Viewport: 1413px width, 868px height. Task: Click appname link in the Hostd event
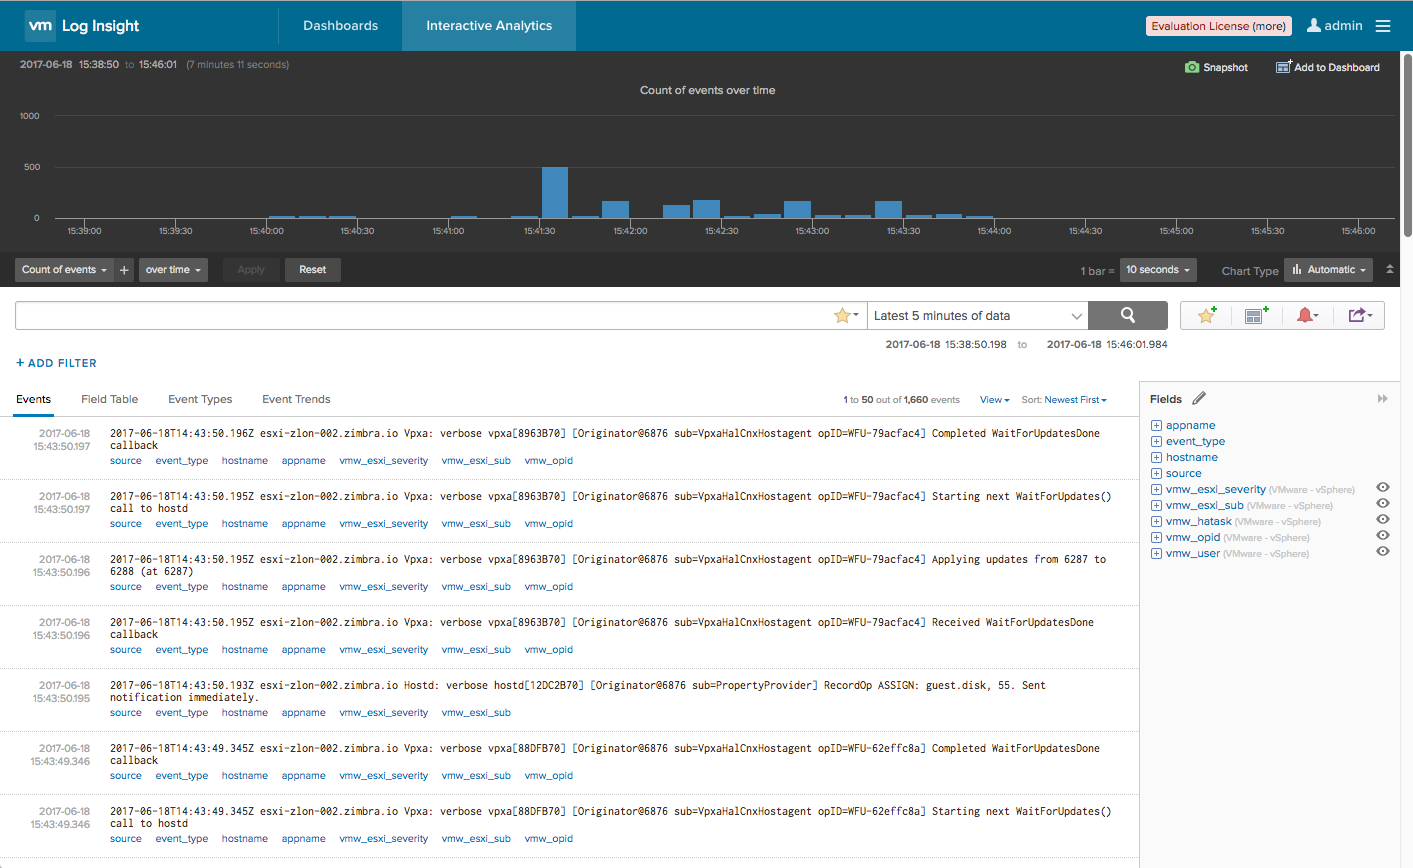[x=304, y=713]
